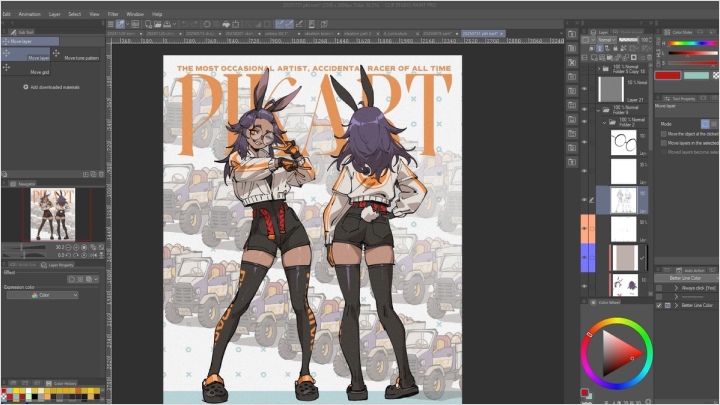
Task: Open the Better Line Color action set dropdown
Action: click(685, 278)
